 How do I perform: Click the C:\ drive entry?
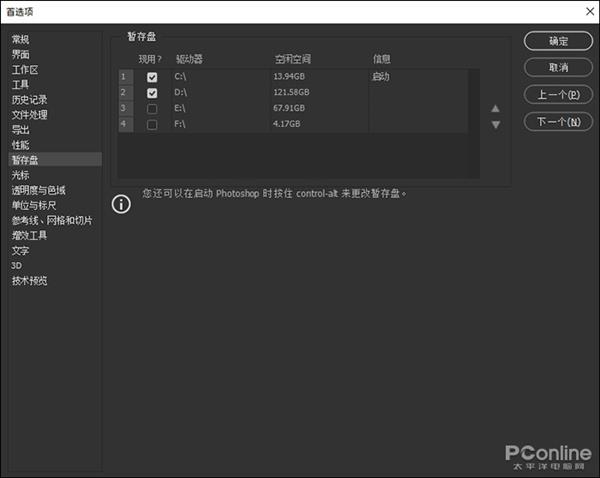tap(180, 77)
